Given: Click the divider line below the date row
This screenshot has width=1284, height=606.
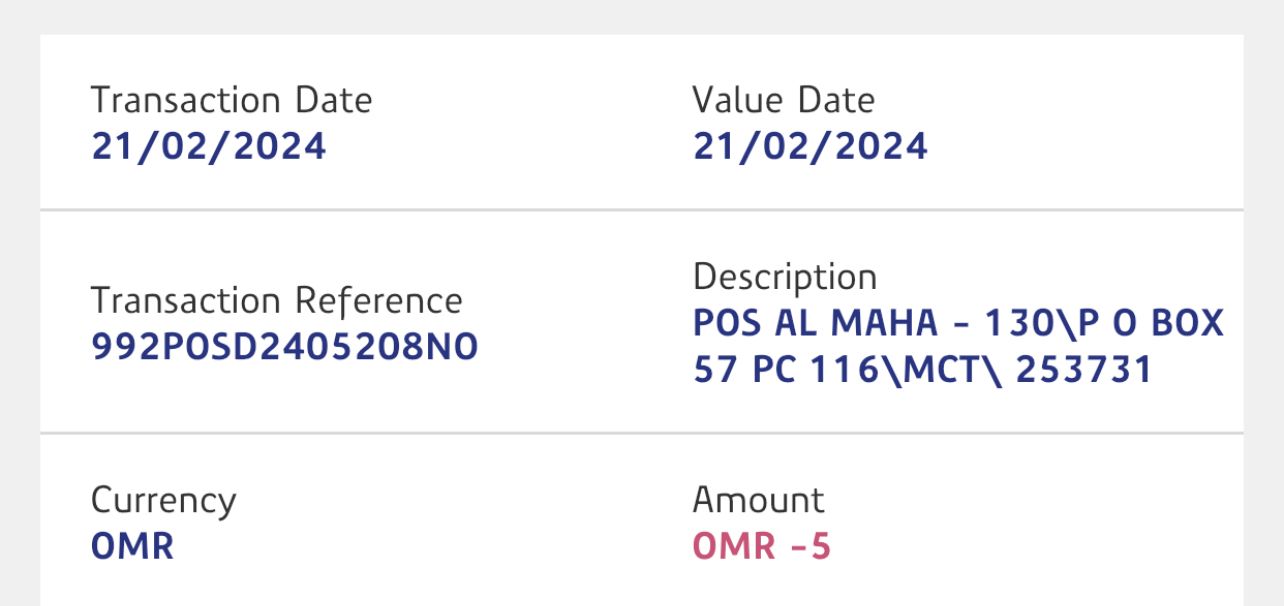Looking at the screenshot, I should point(641,210).
